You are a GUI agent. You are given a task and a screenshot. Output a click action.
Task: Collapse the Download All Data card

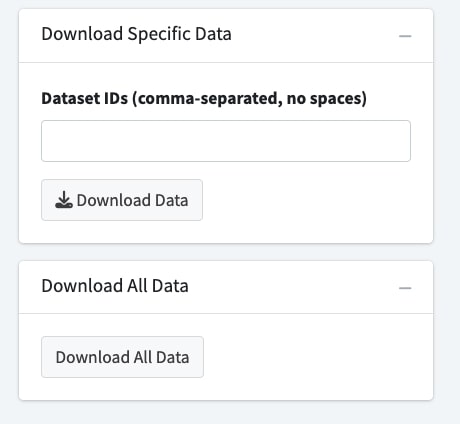pyautogui.click(x=405, y=288)
